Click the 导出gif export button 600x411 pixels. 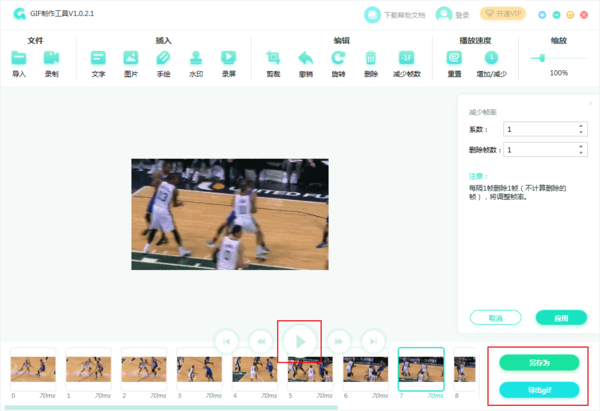(x=538, y=388)
